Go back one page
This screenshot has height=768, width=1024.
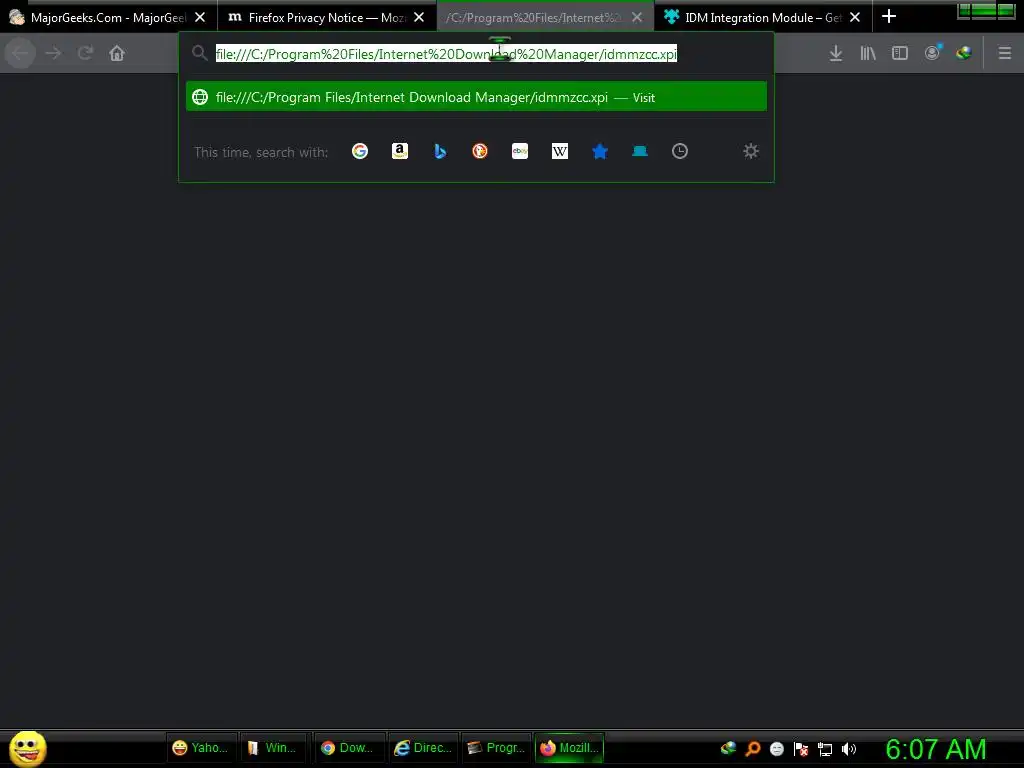point(20,53)
